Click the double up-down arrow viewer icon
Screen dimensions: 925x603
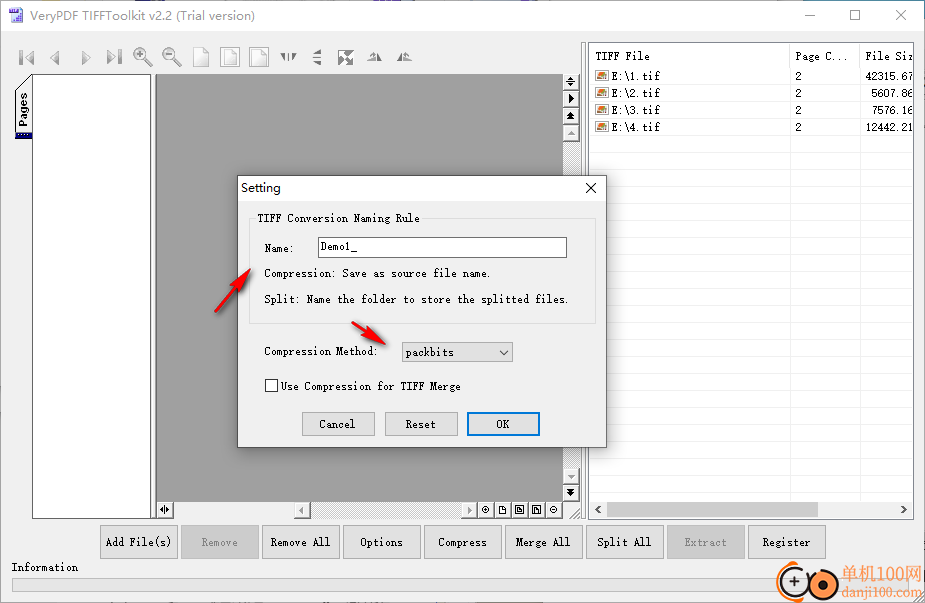click(570, 81)
